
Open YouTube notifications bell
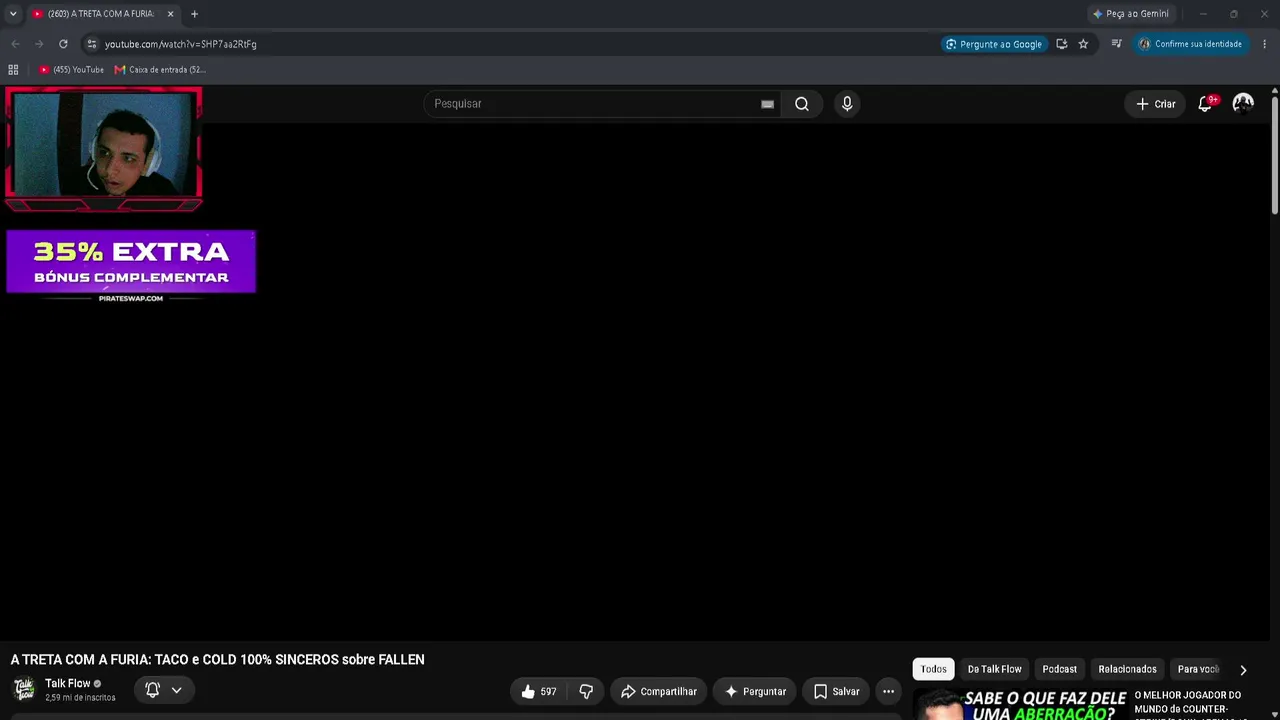pyautogui.click(x=1206, y=104)
